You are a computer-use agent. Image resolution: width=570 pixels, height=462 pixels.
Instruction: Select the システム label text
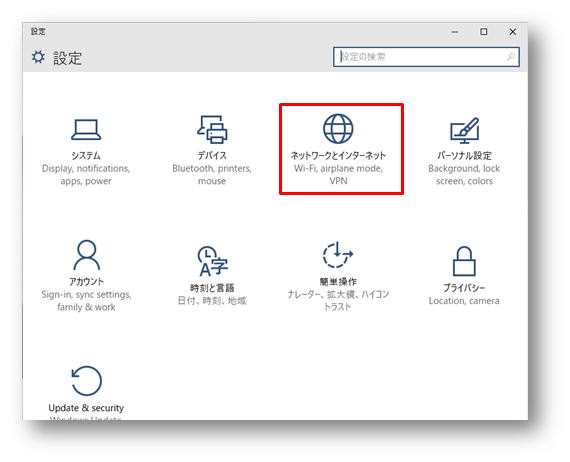pos(86,156)
